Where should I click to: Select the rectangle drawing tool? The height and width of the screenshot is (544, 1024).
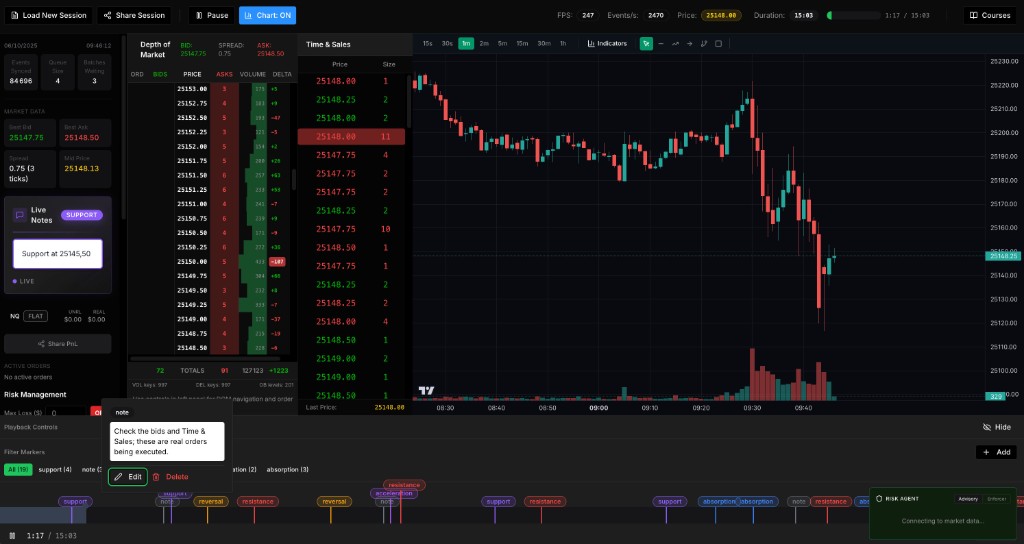(718, 44)
